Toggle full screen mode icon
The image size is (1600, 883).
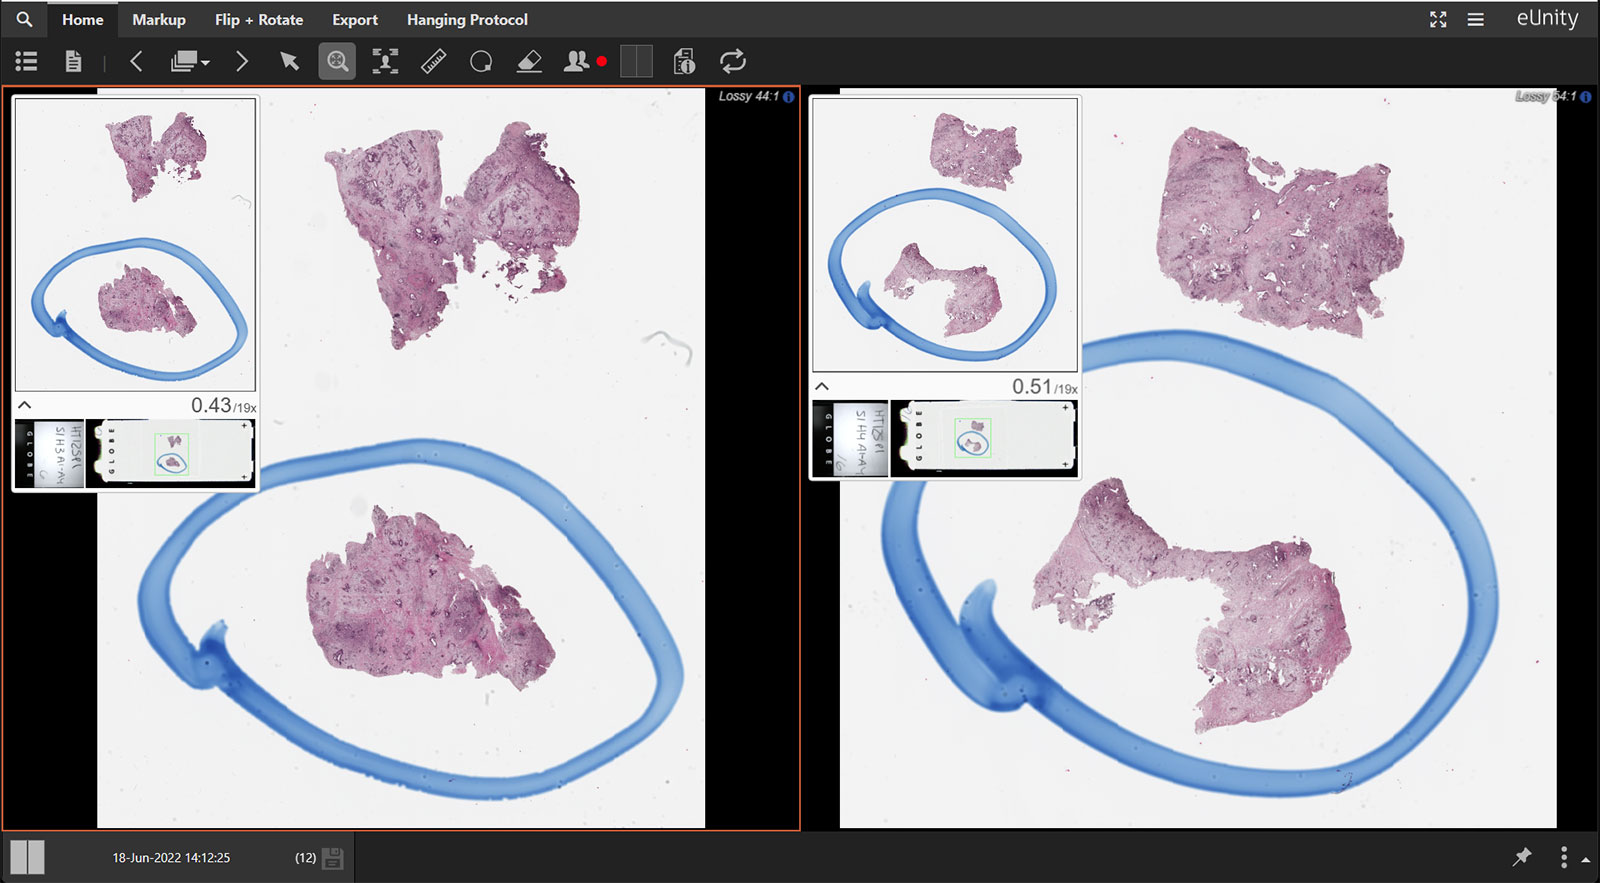point(1438,19)
